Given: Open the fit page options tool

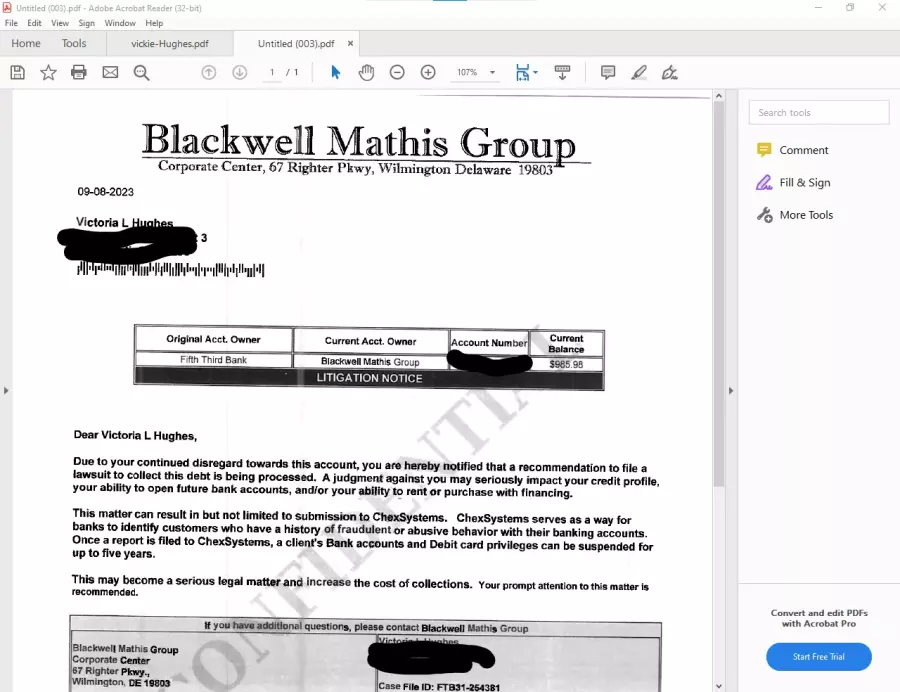Looking at the screenshot, I should 523,72.
